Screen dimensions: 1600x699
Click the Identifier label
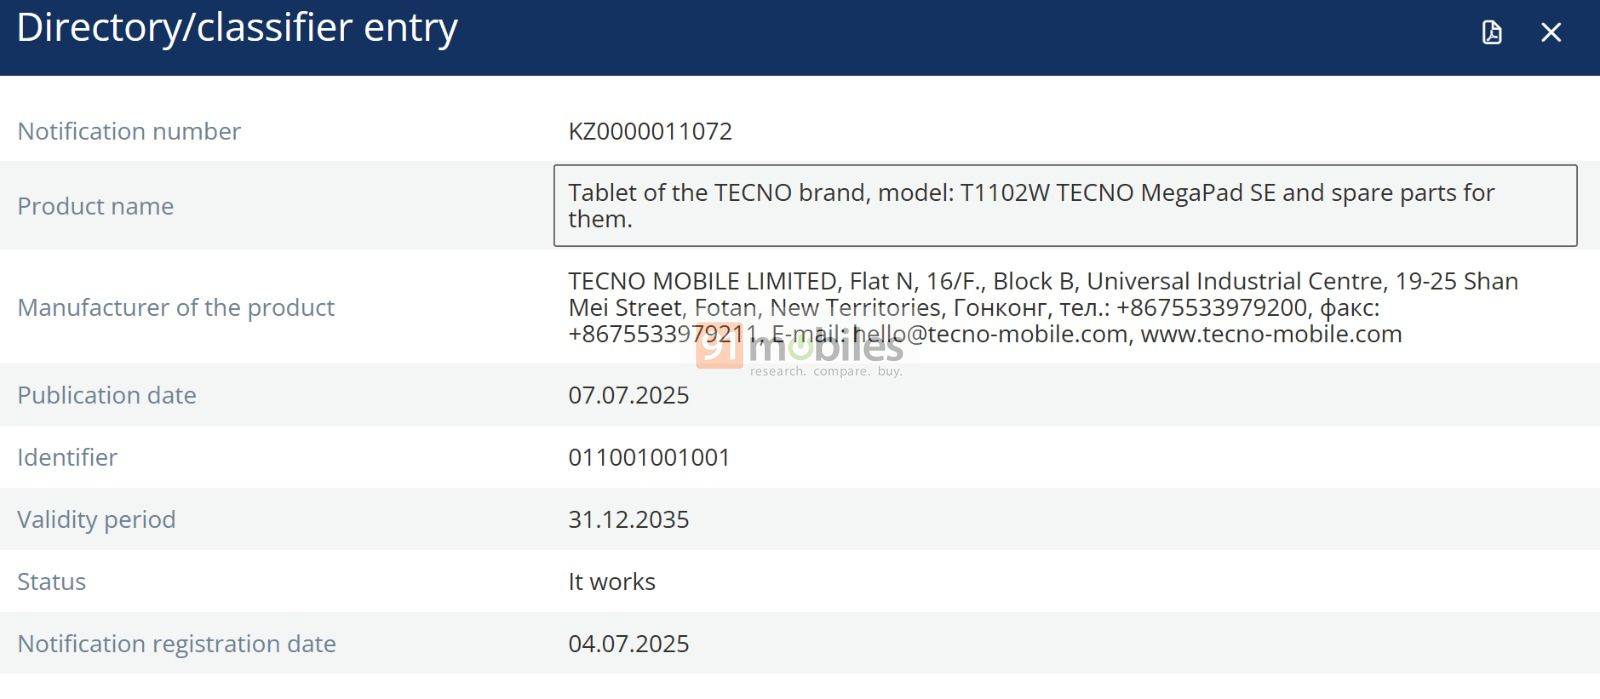coord(67,457)
